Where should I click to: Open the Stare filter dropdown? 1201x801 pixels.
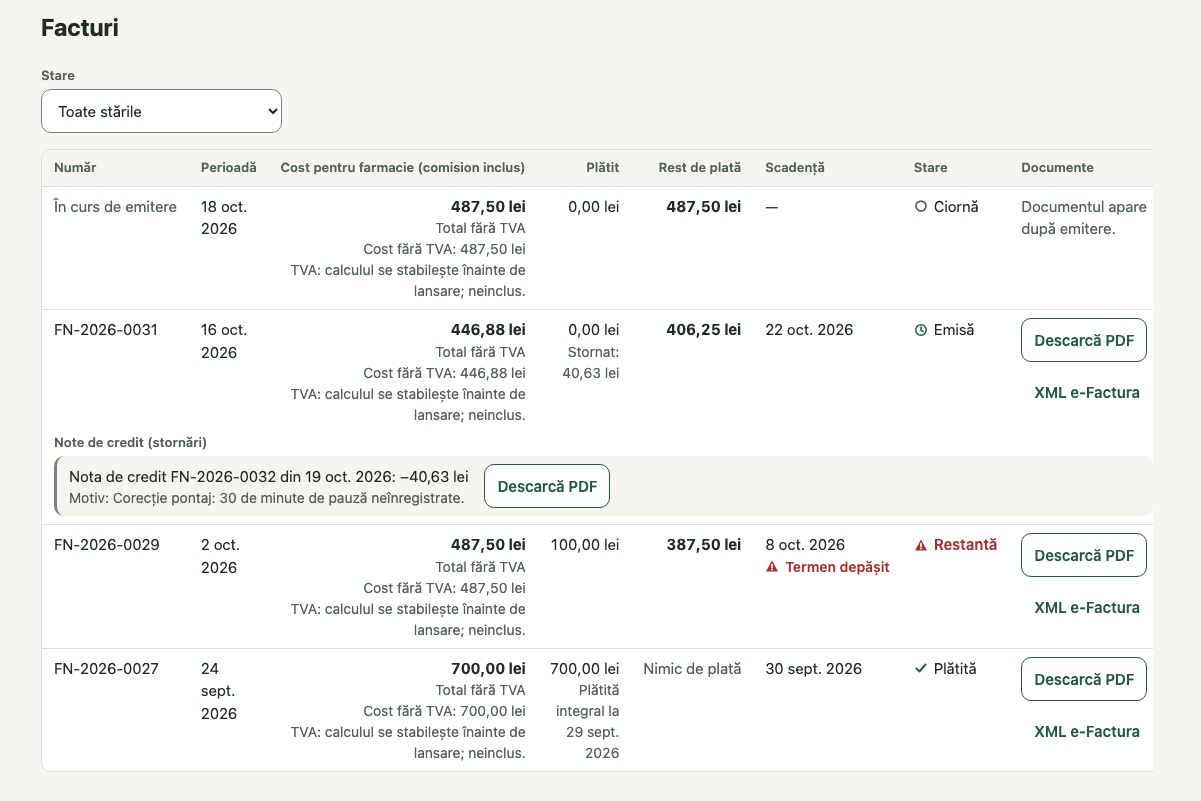pos(161,111)
